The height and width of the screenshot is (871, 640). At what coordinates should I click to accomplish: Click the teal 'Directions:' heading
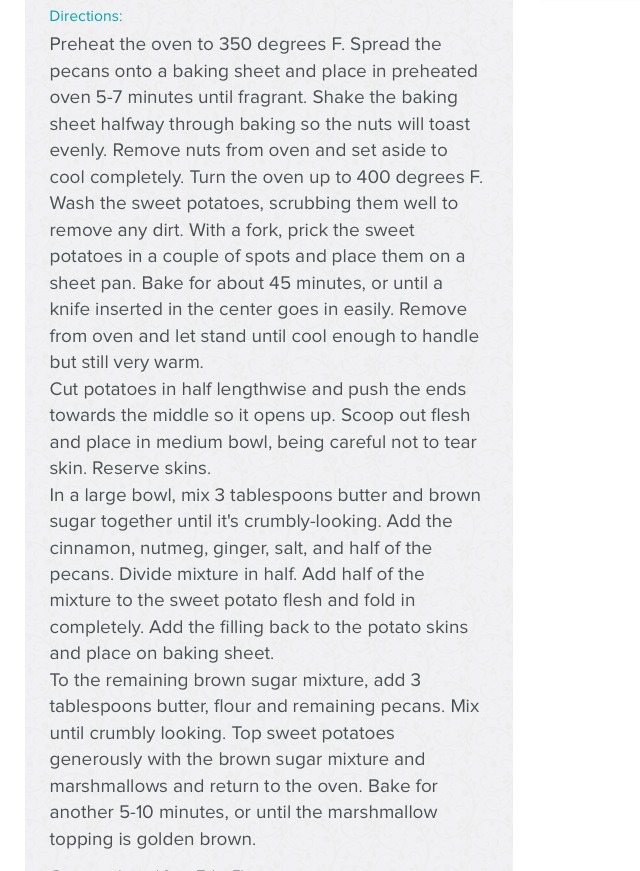tap(86, 16)
